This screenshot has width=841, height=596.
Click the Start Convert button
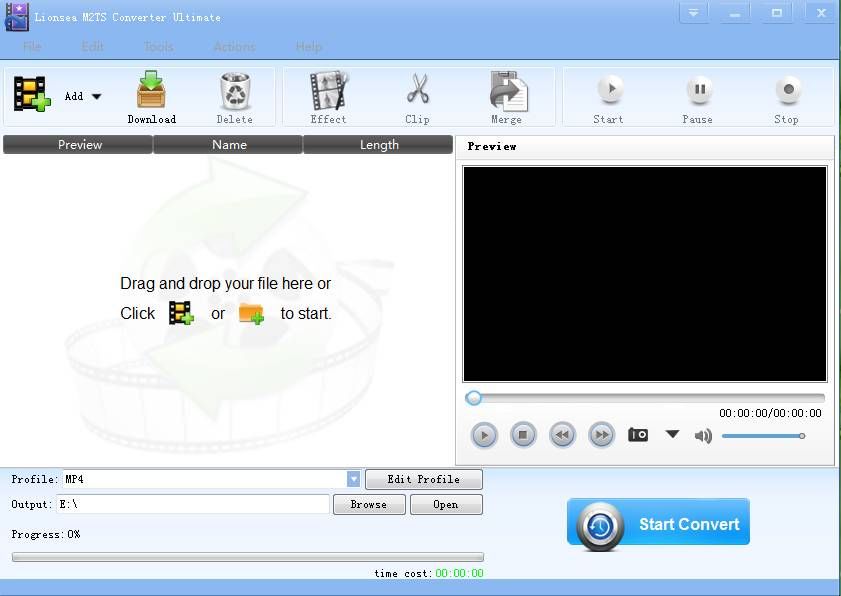pos(658,524)
